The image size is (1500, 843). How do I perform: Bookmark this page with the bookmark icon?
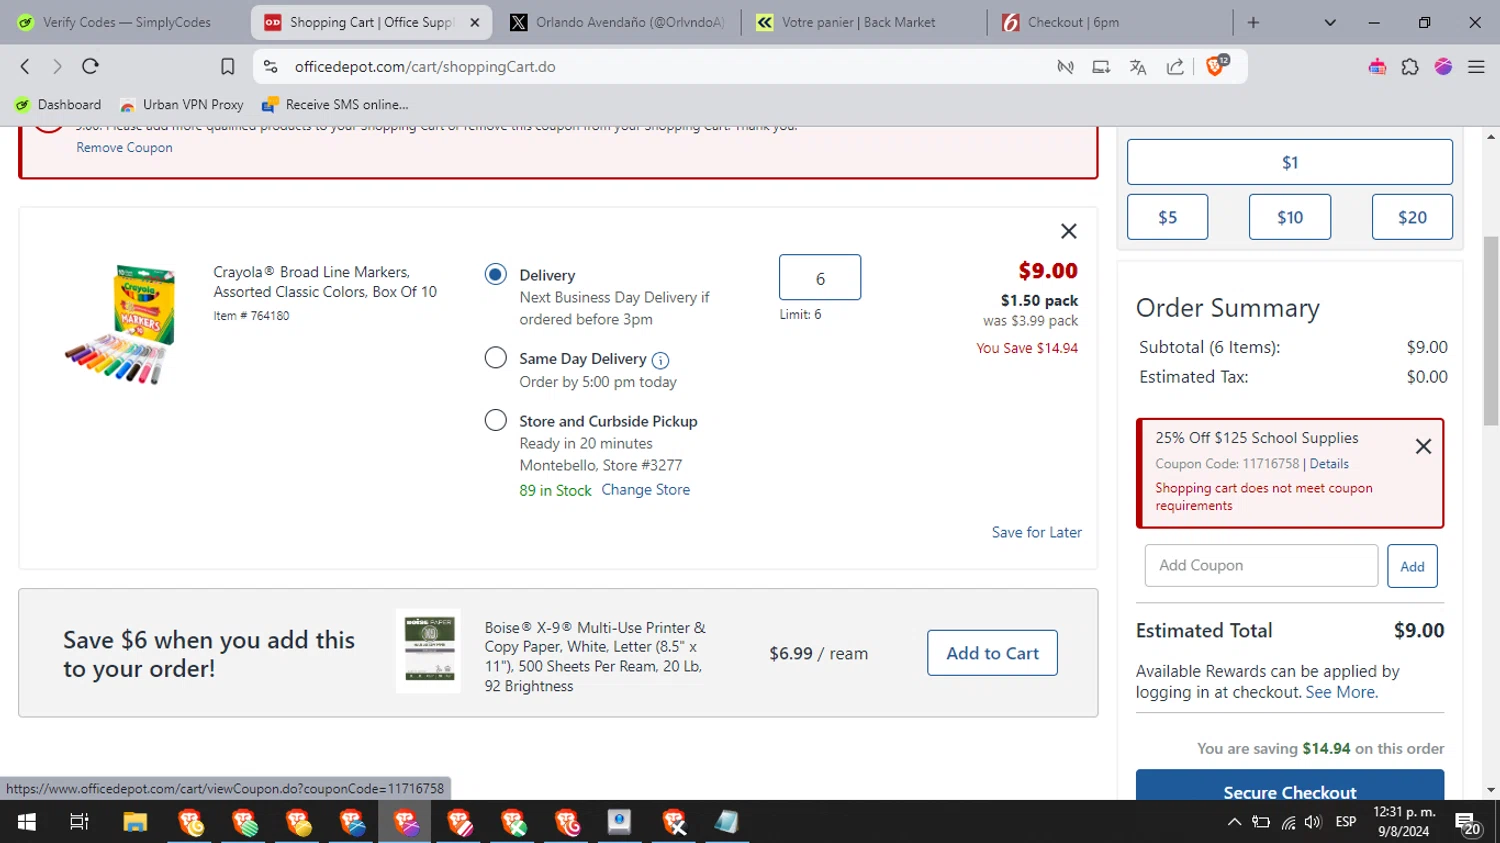click(x=228, y=66)
